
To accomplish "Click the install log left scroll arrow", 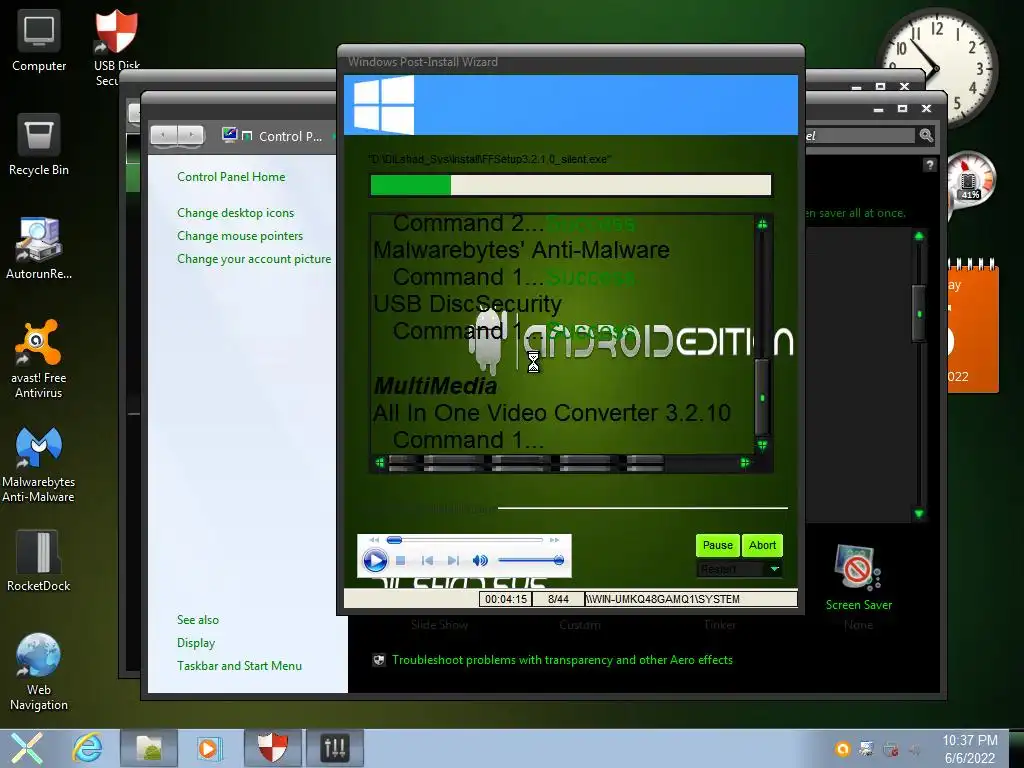I will tap(380, 462).
